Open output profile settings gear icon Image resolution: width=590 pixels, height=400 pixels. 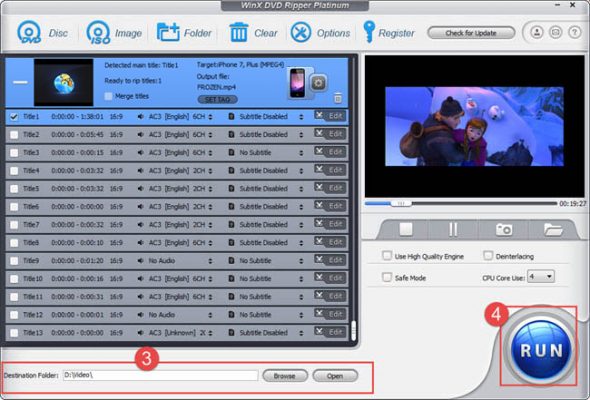point(318,83)
